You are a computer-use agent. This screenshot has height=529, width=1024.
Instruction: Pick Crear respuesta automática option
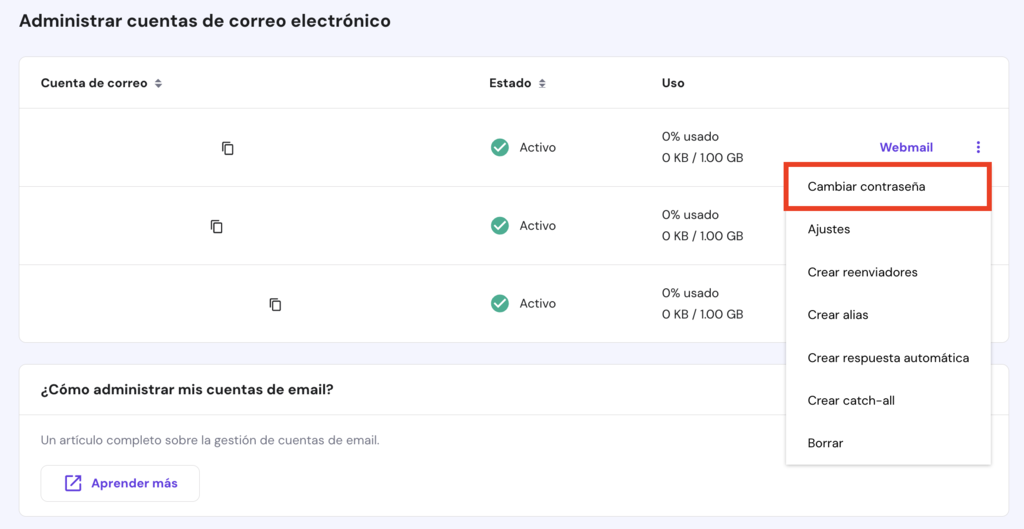tap(888, 358)
